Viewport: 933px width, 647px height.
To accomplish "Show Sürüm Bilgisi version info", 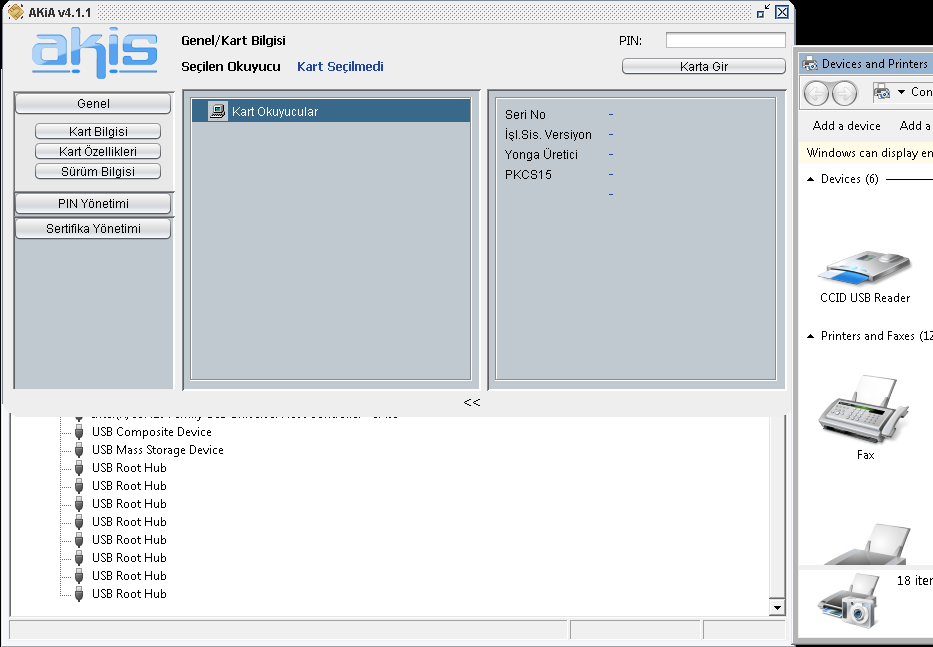I will [97, 172].
